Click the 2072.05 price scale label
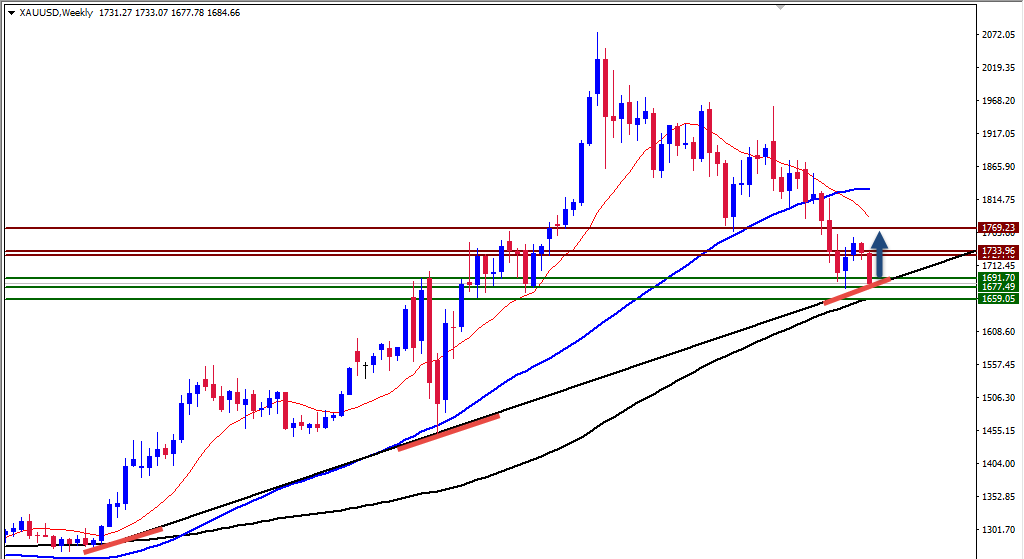1024x559 pixels. tap(999, 35)
